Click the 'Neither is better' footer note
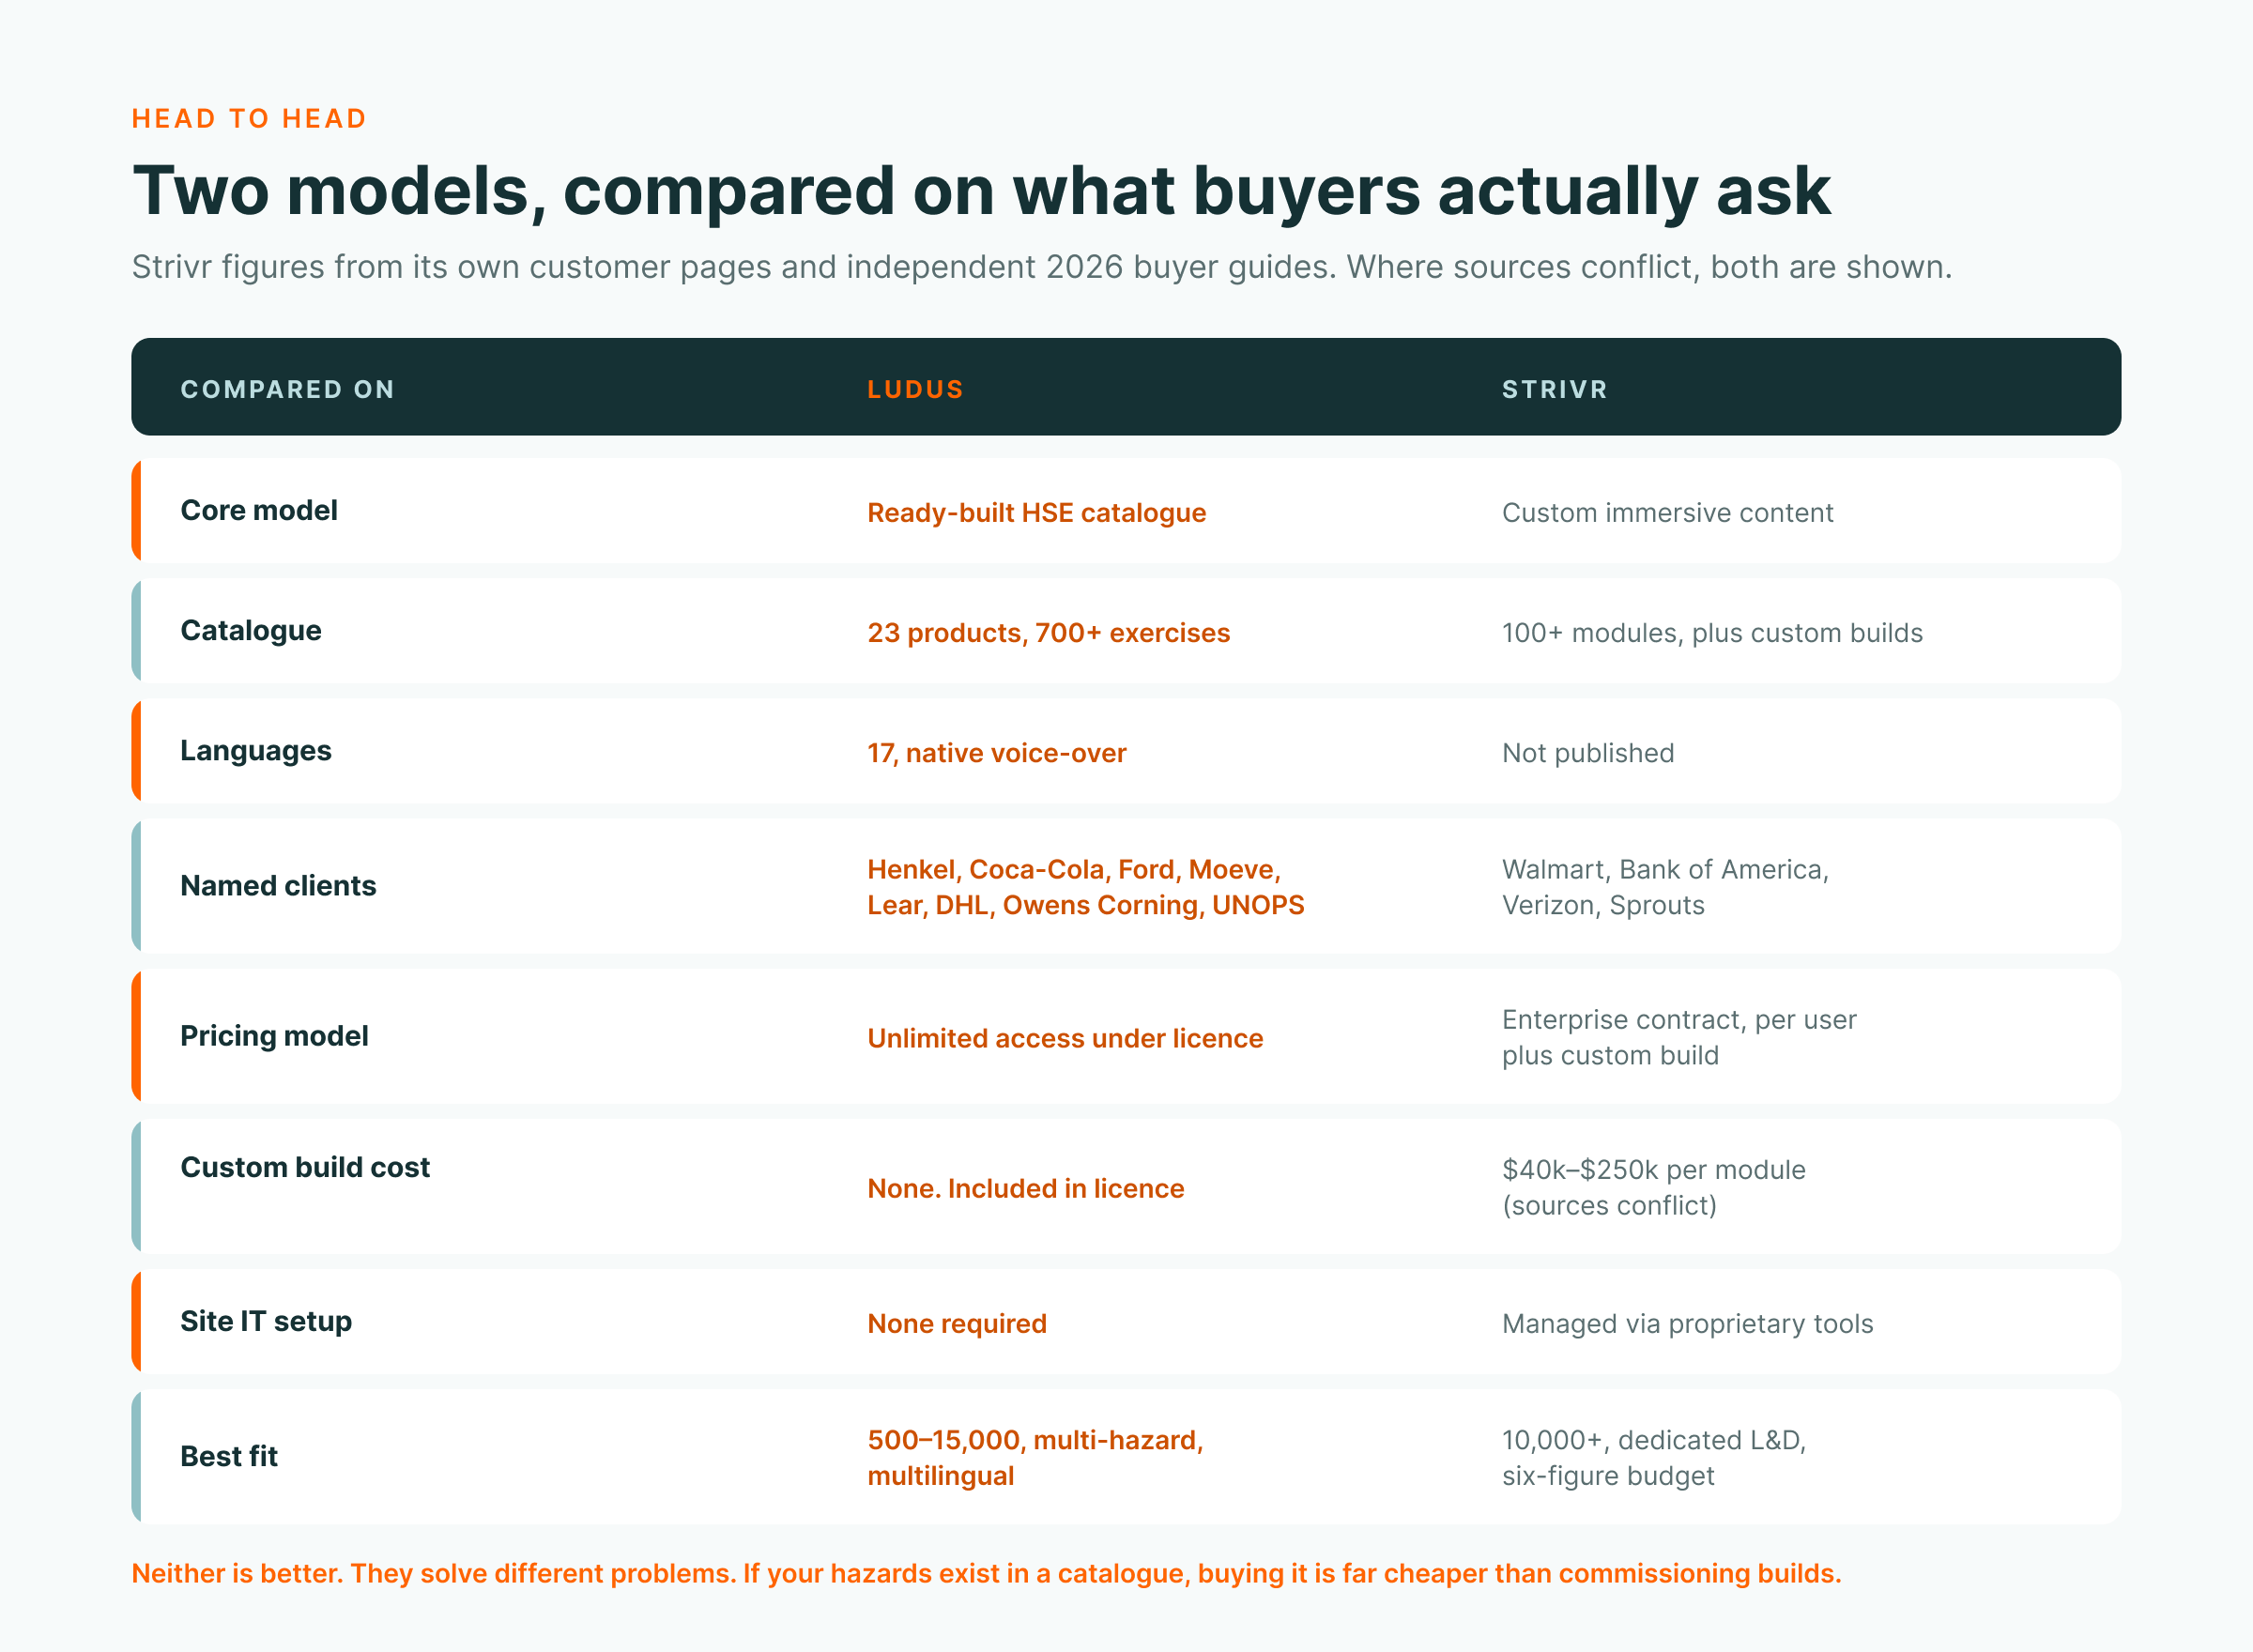This screenshot has width=2253, height=1652. click(986, 1573)
